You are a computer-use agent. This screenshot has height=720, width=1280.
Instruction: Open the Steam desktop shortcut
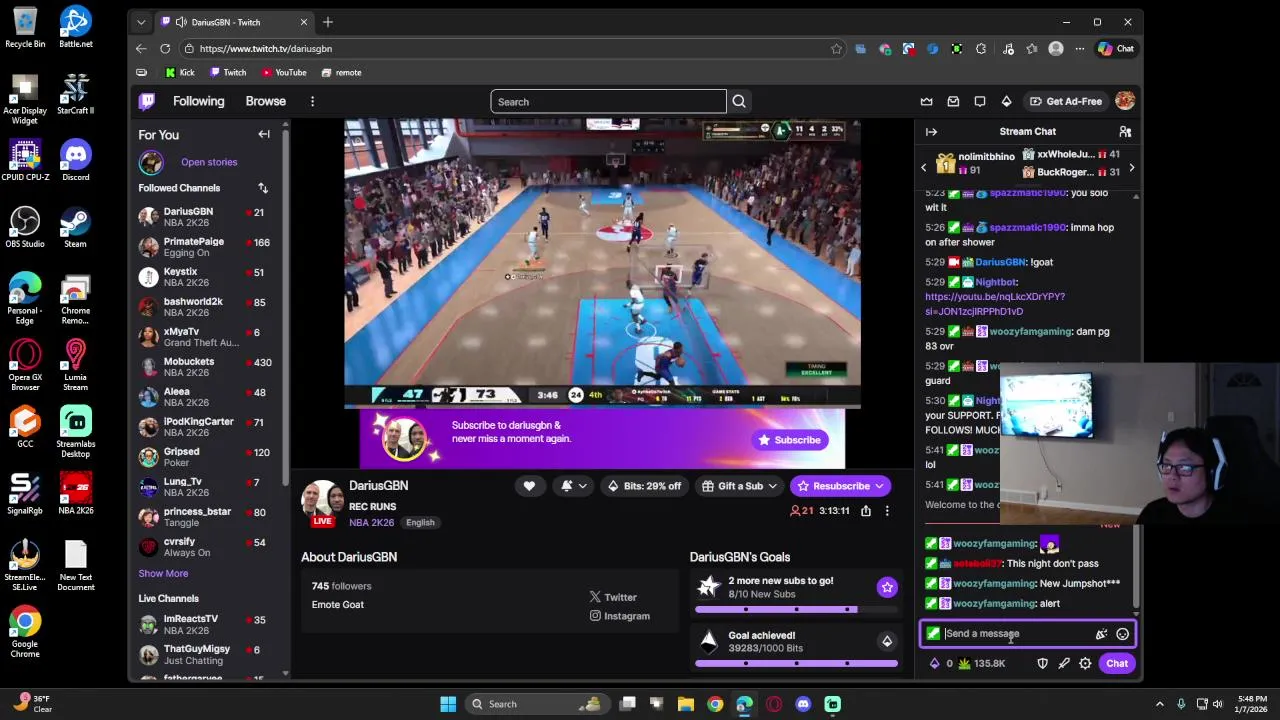75,227
